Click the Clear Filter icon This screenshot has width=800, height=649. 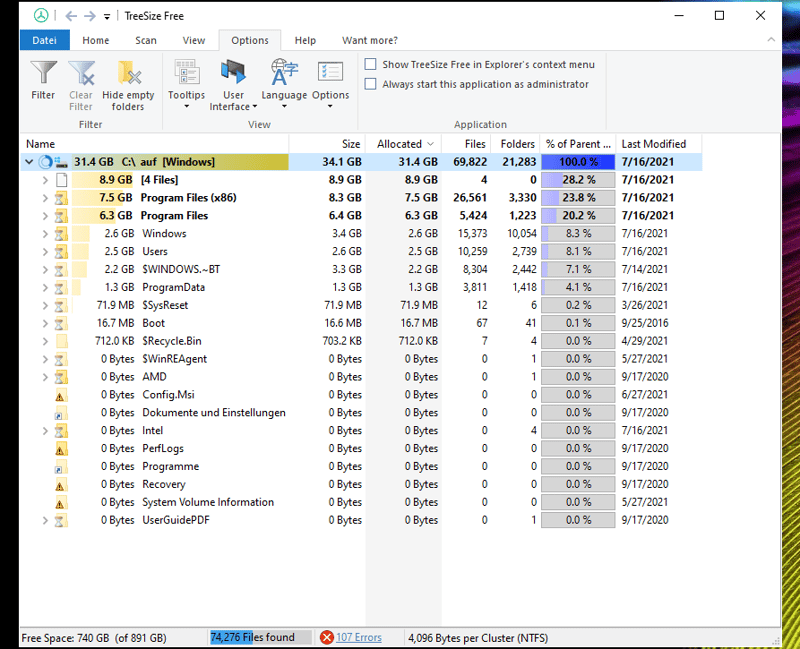pos(81,73)
